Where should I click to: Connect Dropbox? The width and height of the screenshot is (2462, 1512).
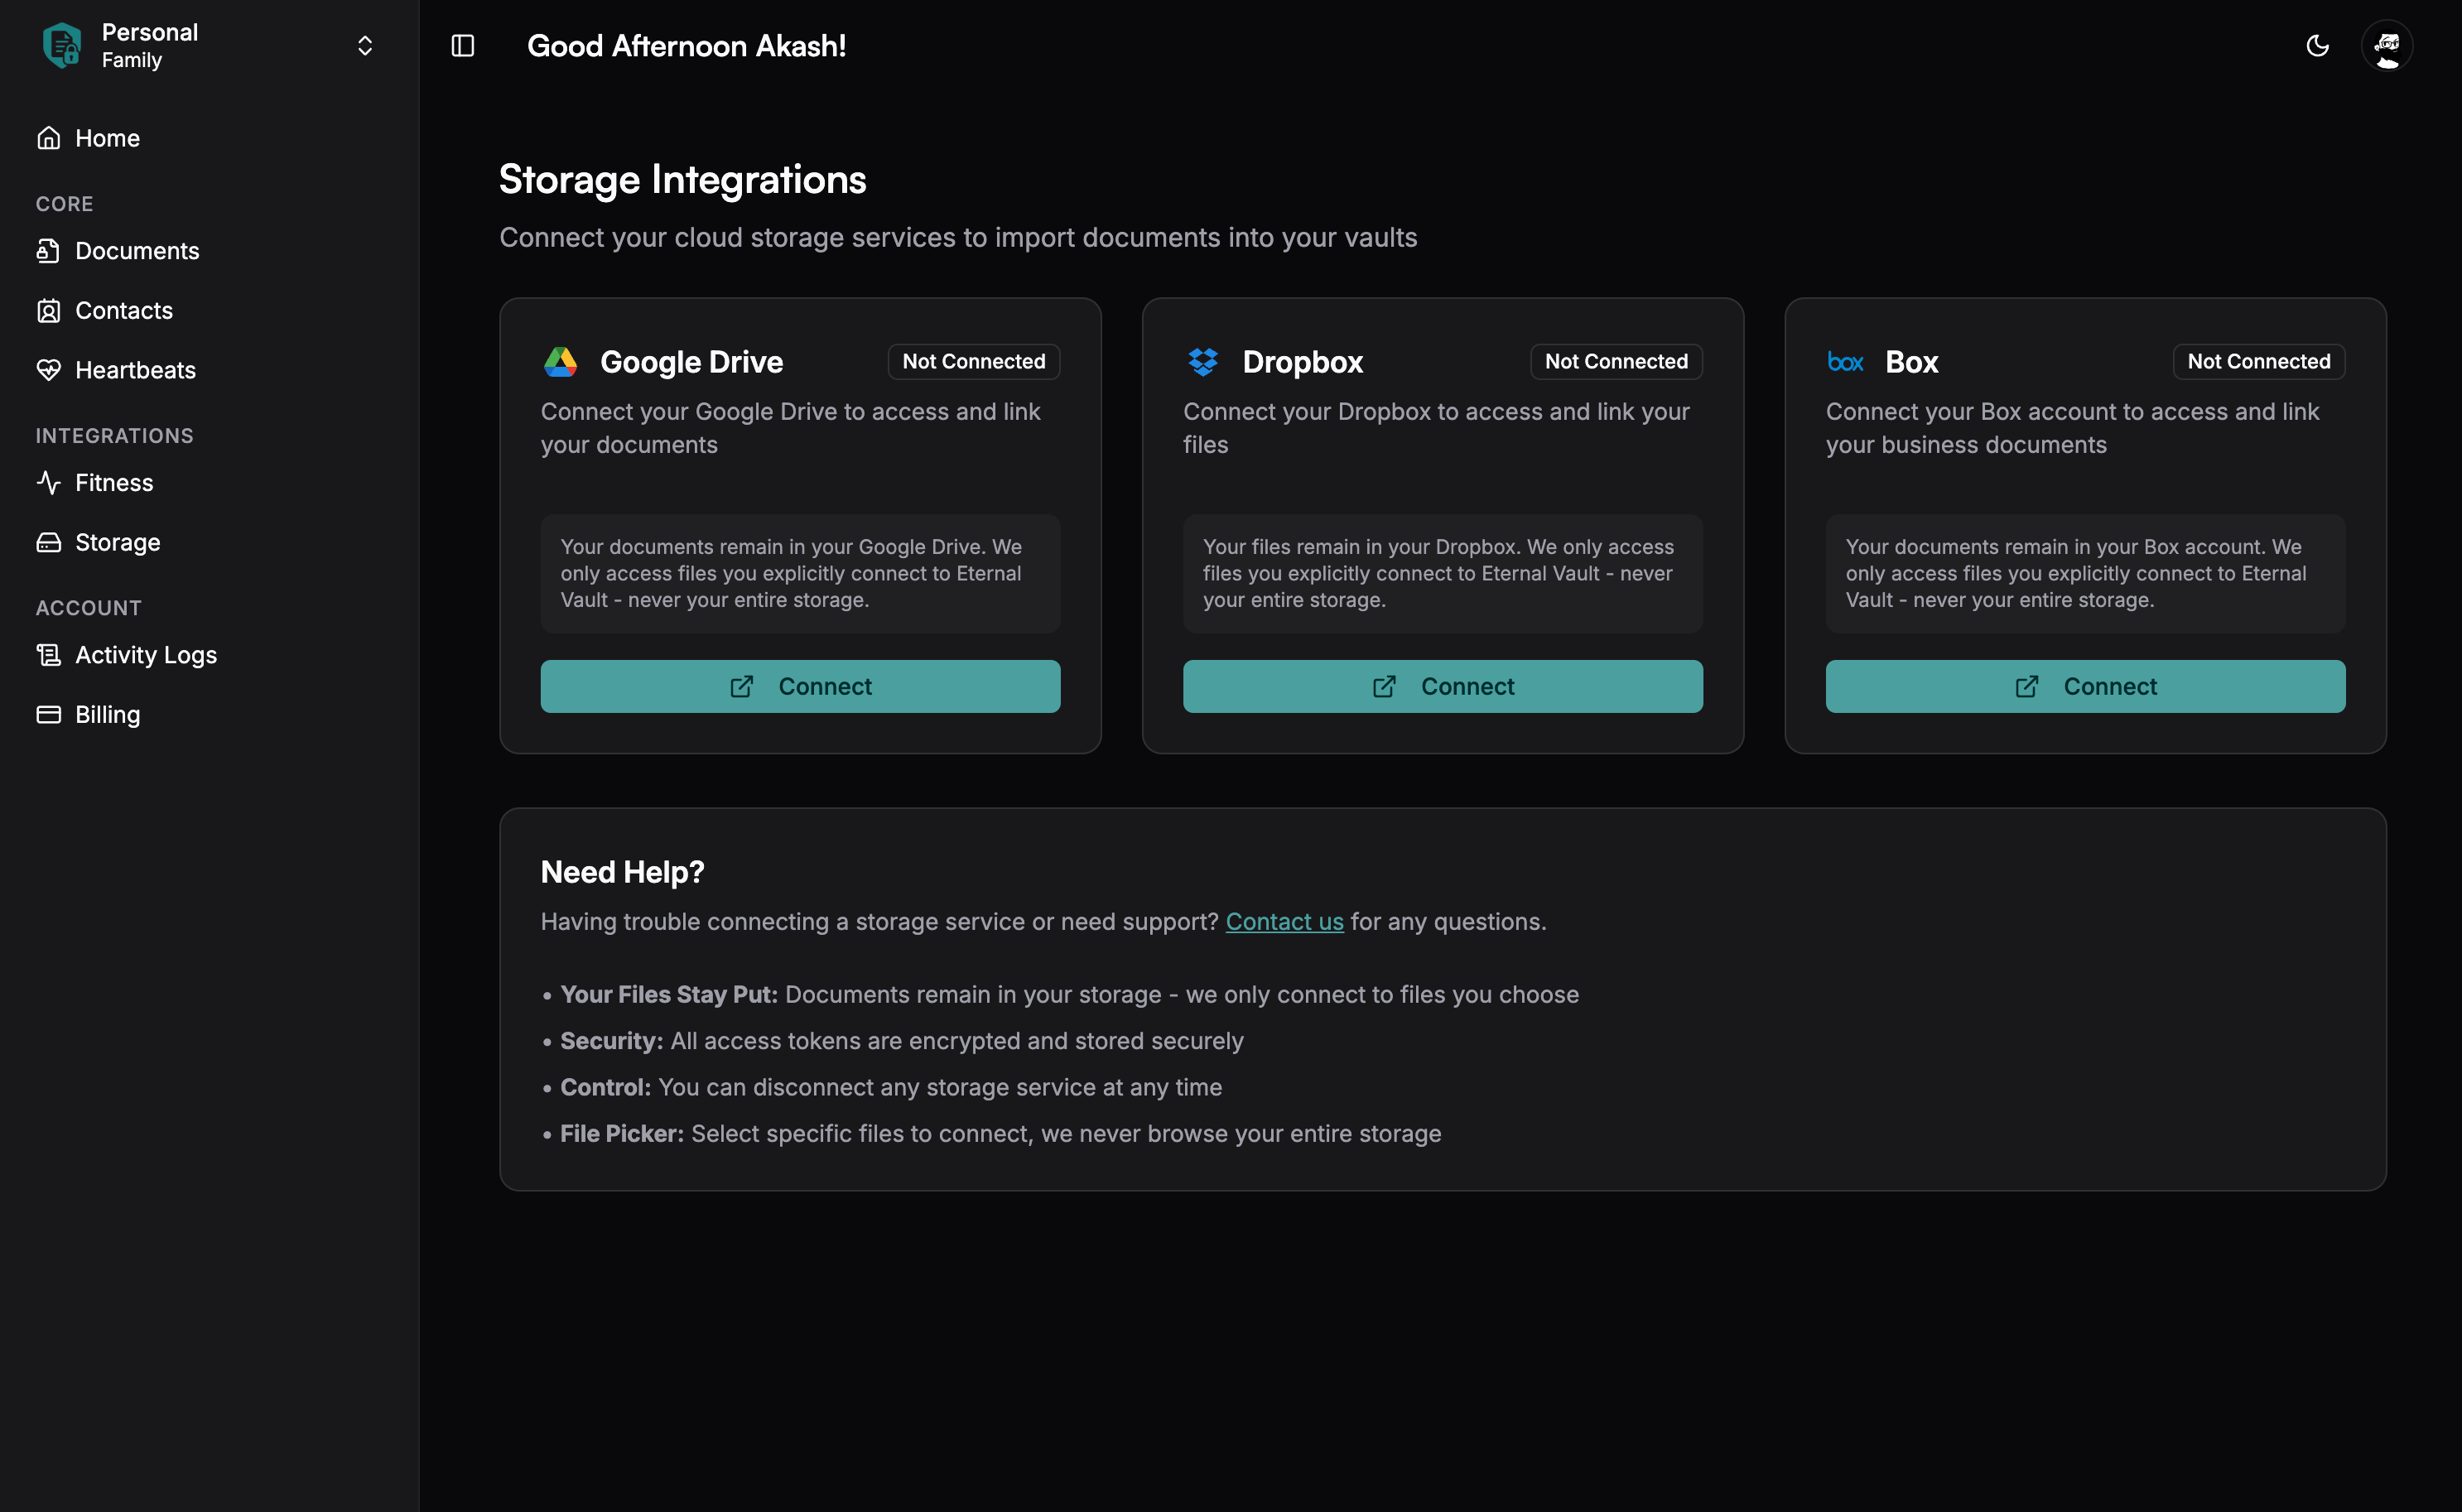point(1443,686)
